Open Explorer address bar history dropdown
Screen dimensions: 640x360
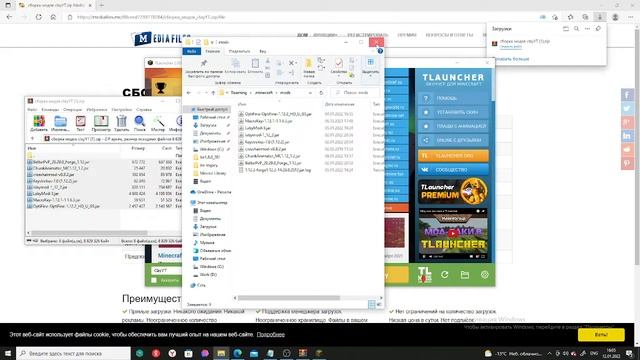click(x=310, y=93)
